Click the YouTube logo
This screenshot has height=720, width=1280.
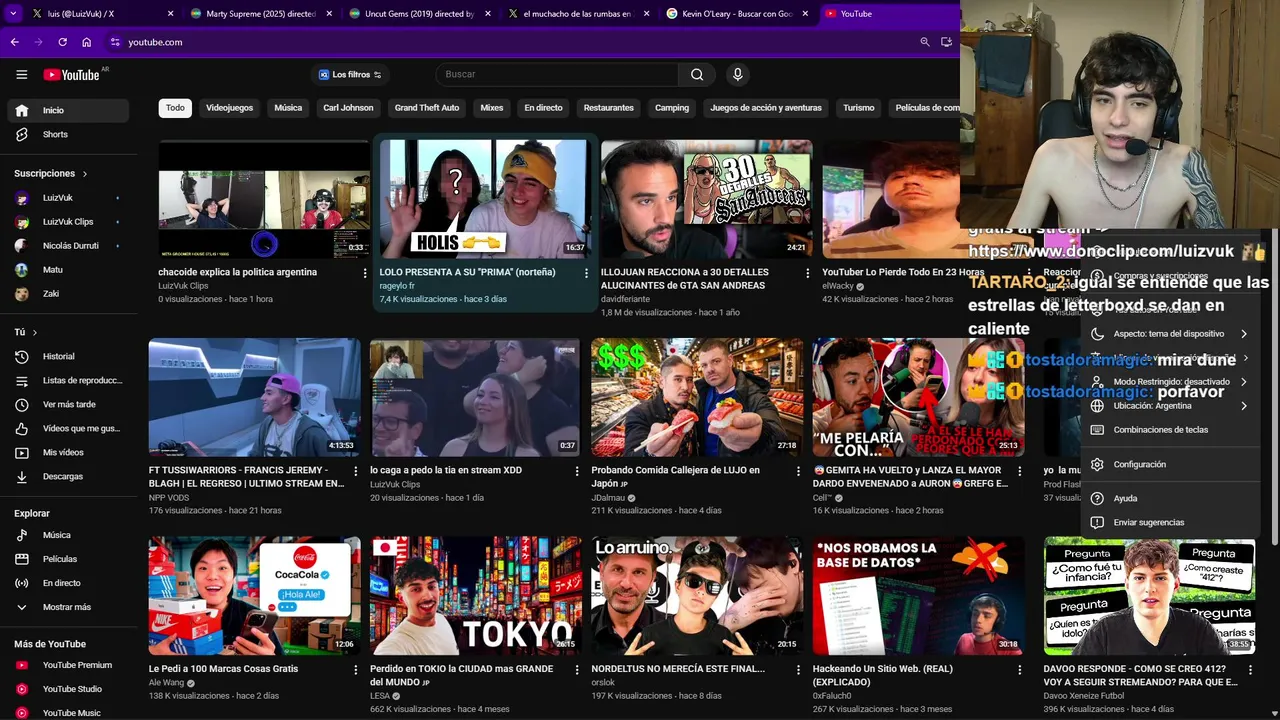(x=72, y=75)
